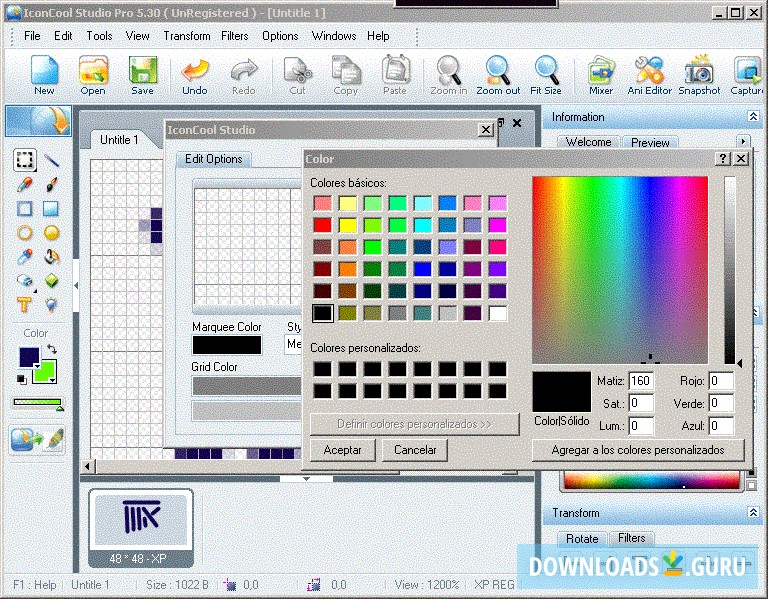Collapse the left tool panel arrow
The image size is (768, 599).
[76, 285]
